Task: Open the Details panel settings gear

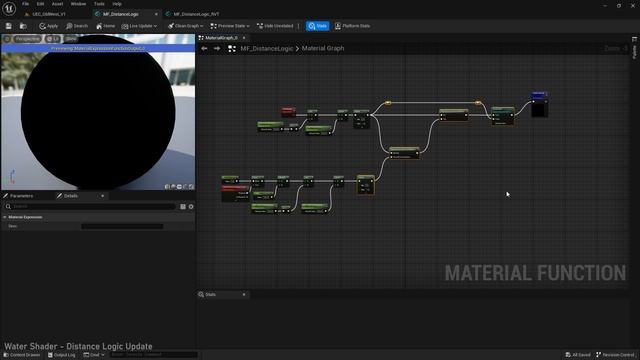Action: pos(191,207)
